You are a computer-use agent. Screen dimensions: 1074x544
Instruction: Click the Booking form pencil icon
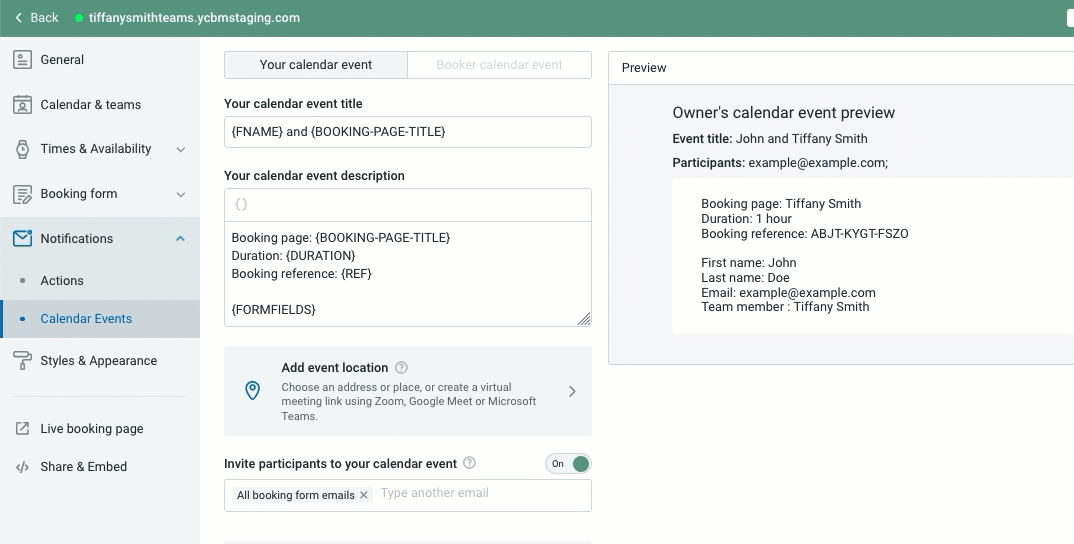pos(22,194)
